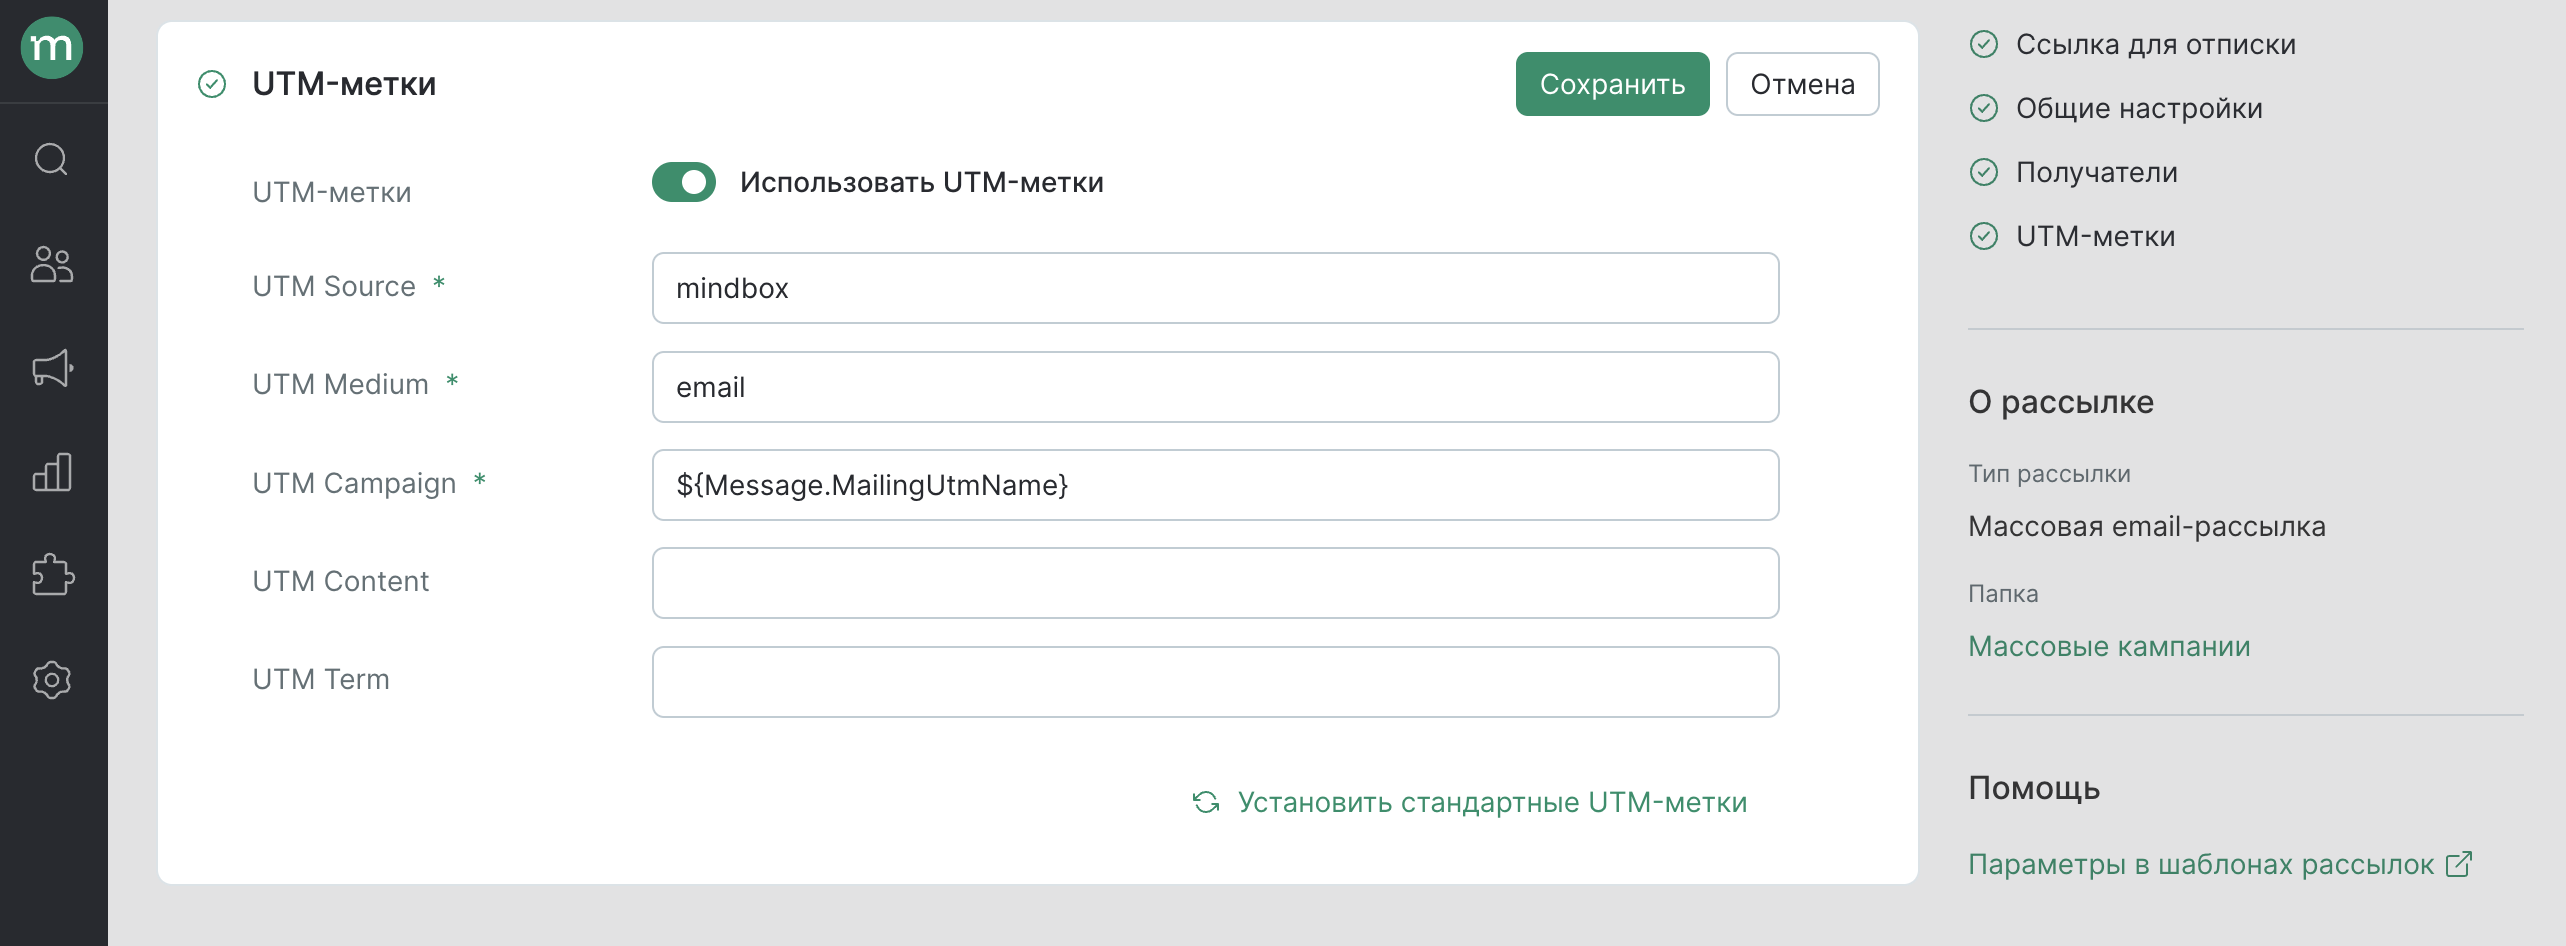
Task: Focus the UTM Source field
Action: [1215, 288]
